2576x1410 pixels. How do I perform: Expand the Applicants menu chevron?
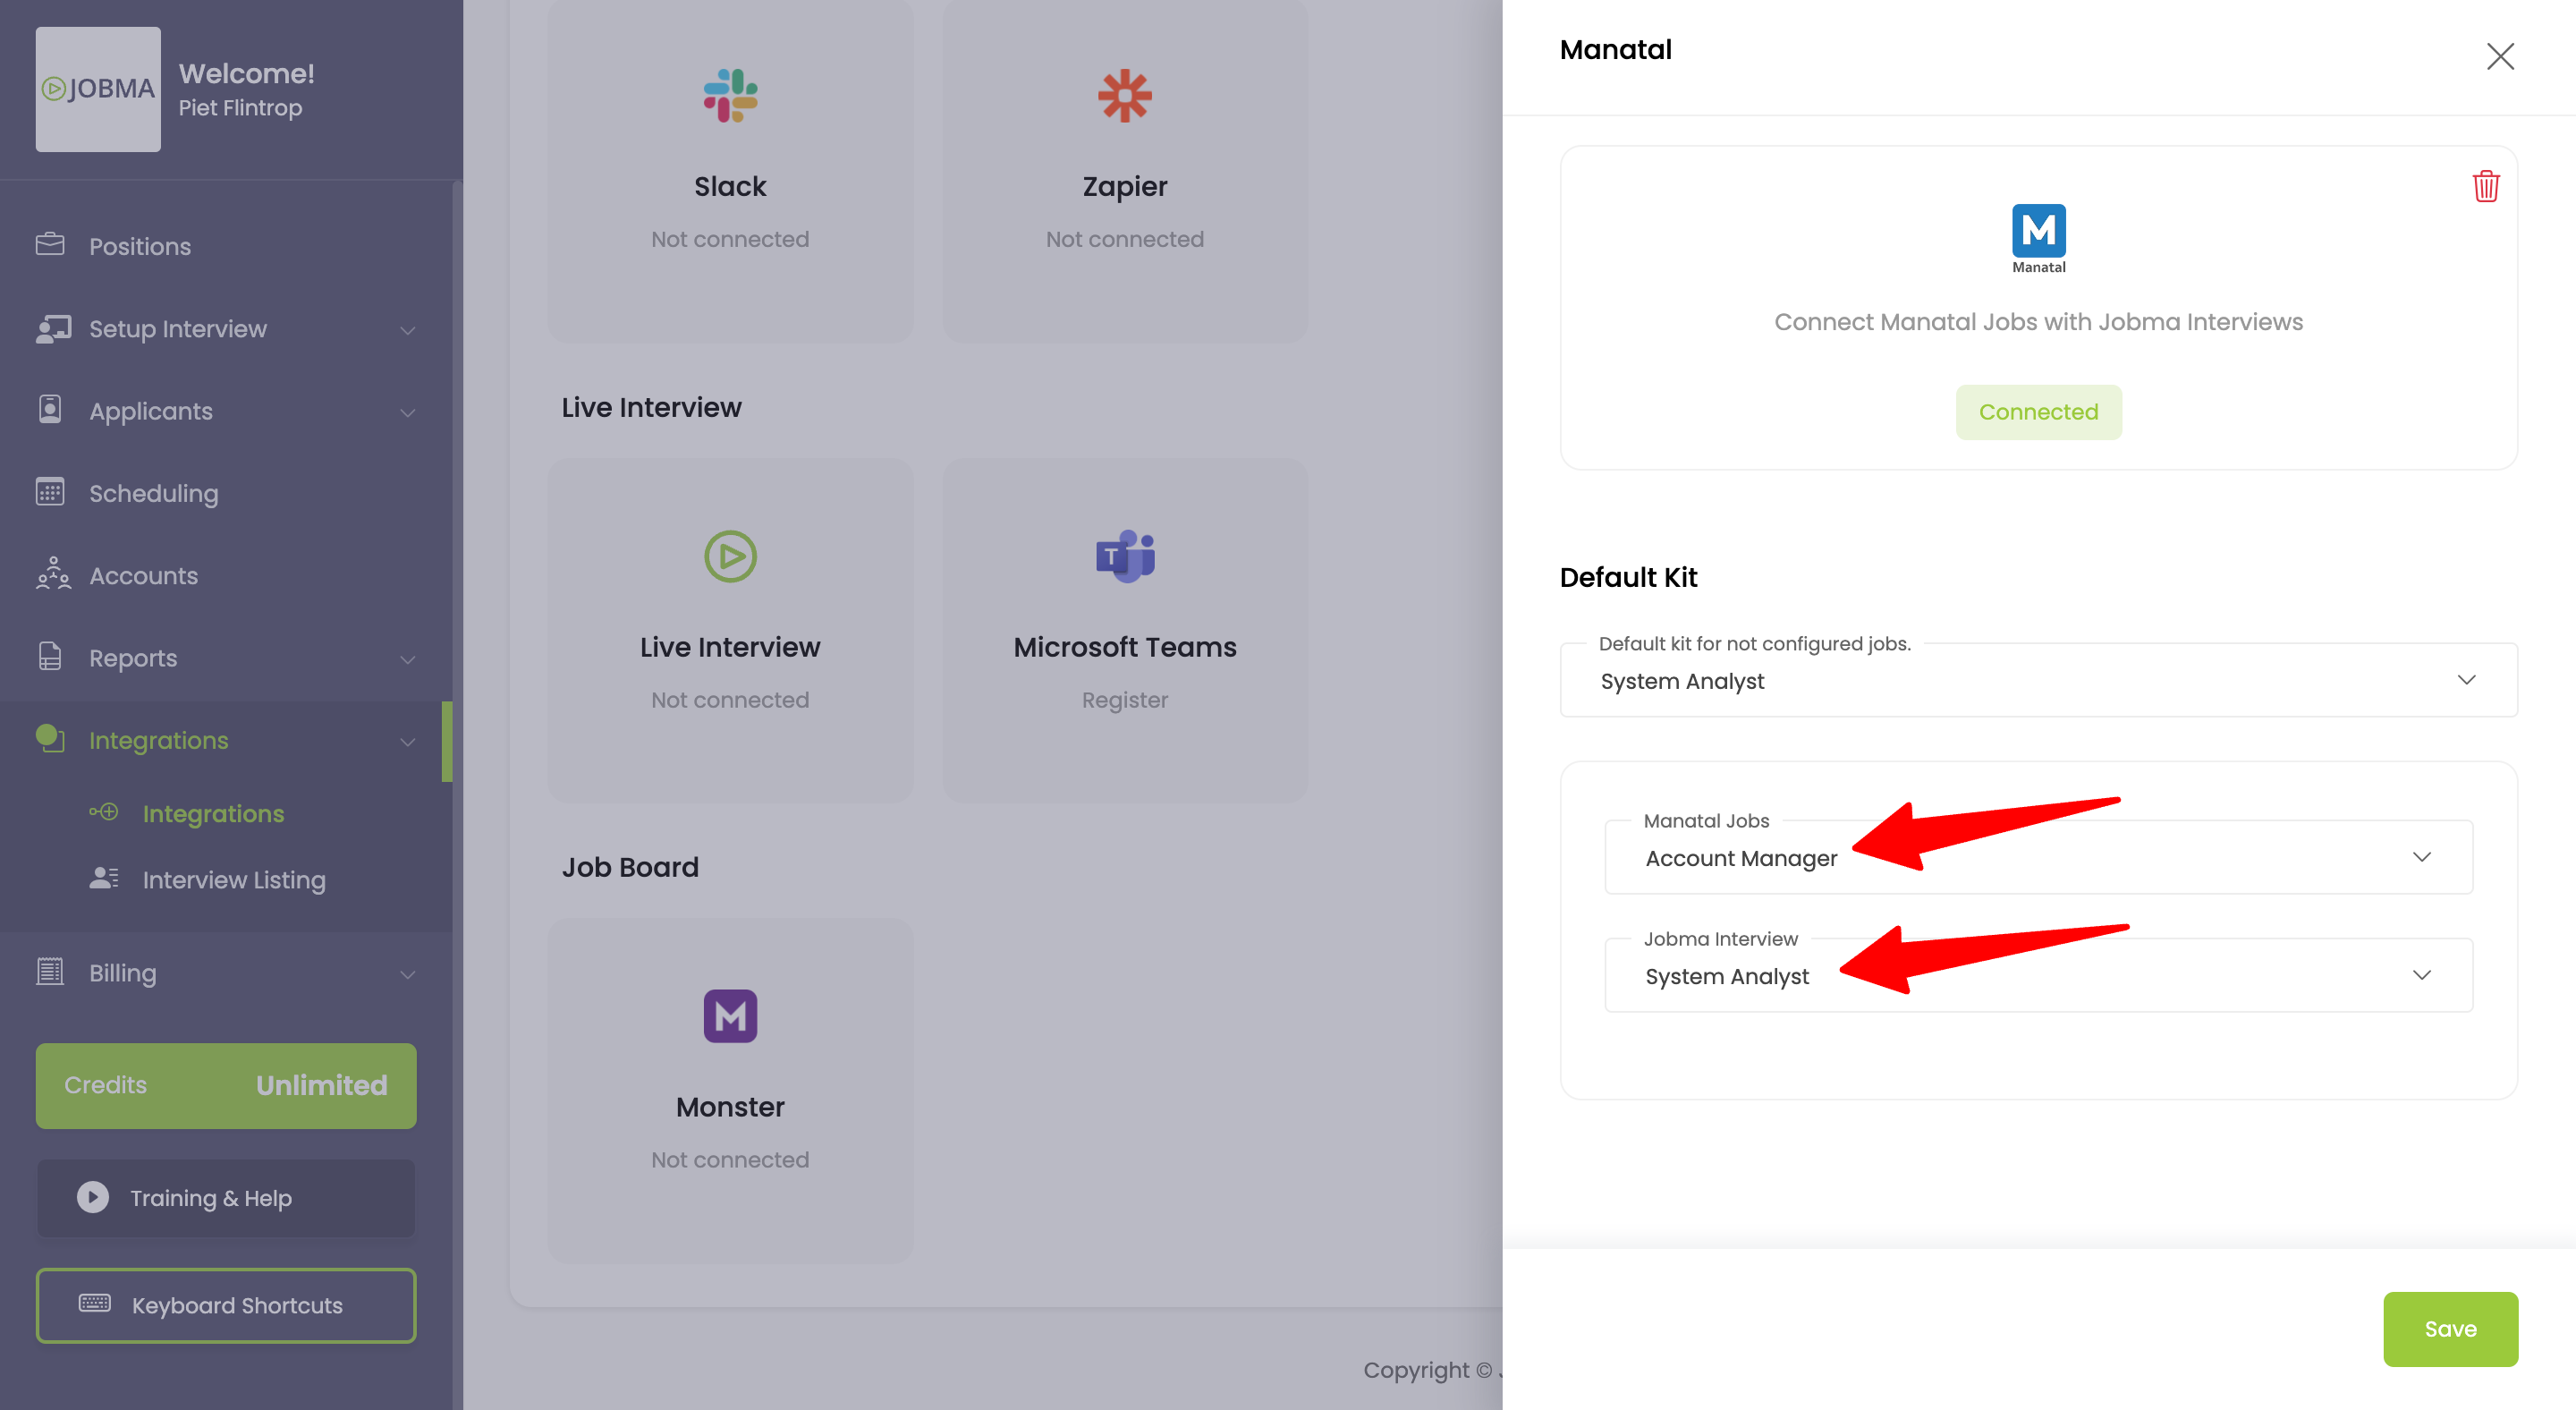[408, 412]
